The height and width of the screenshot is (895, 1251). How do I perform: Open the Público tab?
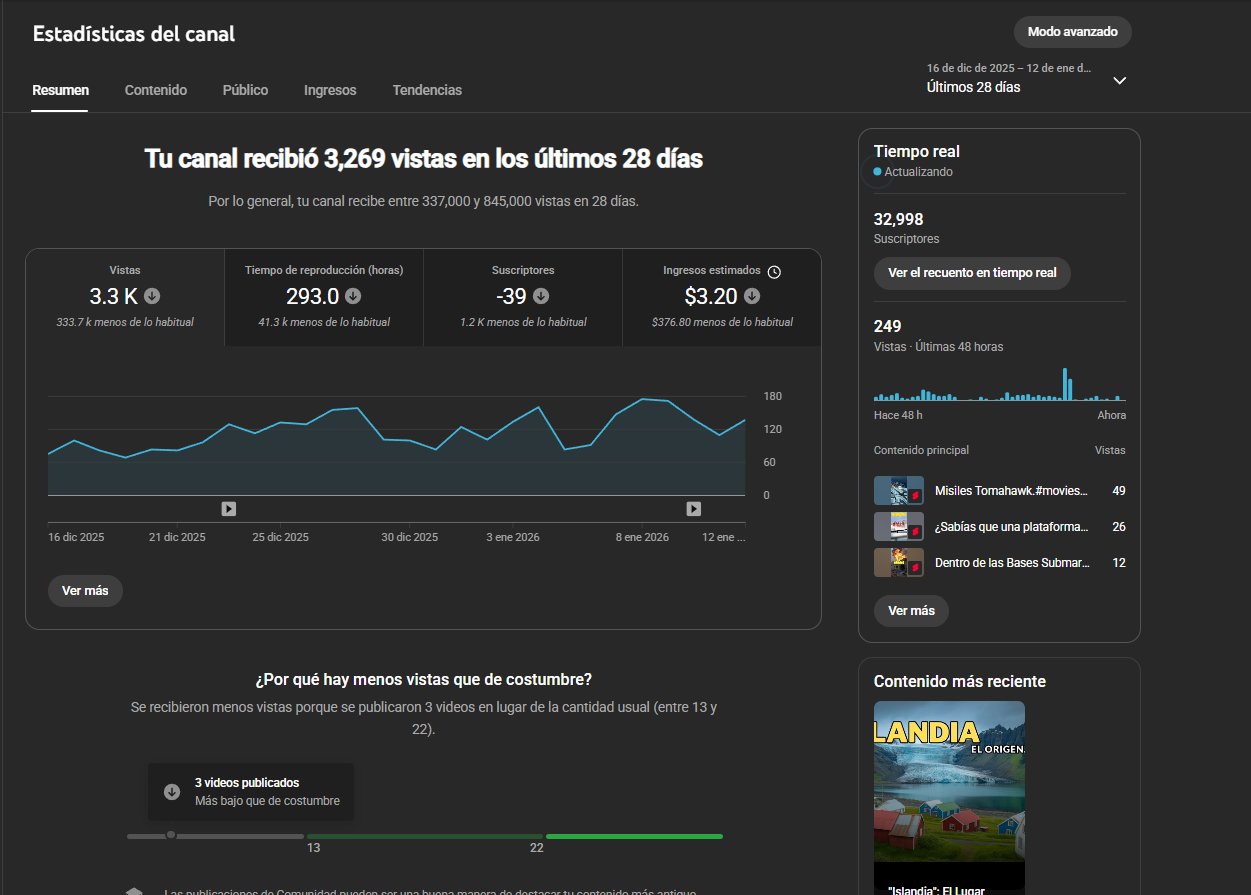click(245, 90)
